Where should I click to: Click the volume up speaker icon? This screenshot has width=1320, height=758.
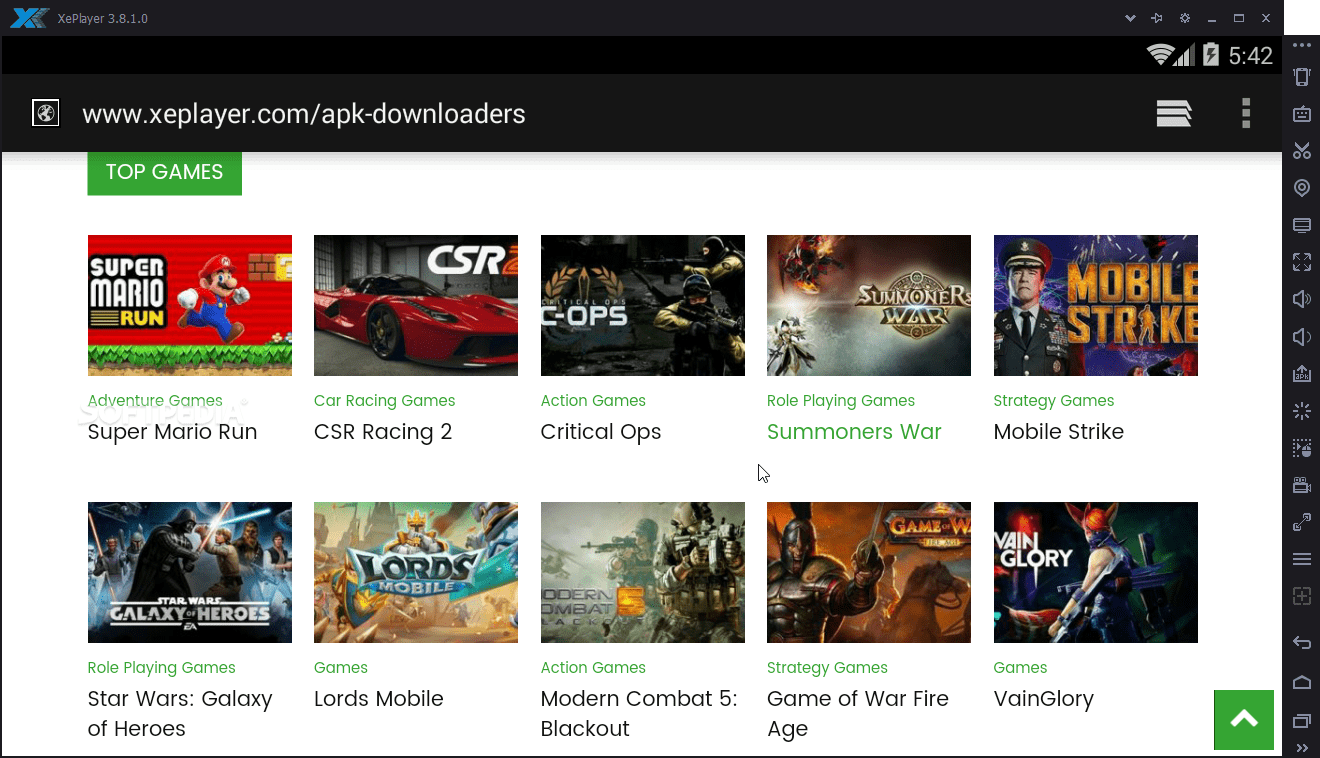coord(1301,299)
